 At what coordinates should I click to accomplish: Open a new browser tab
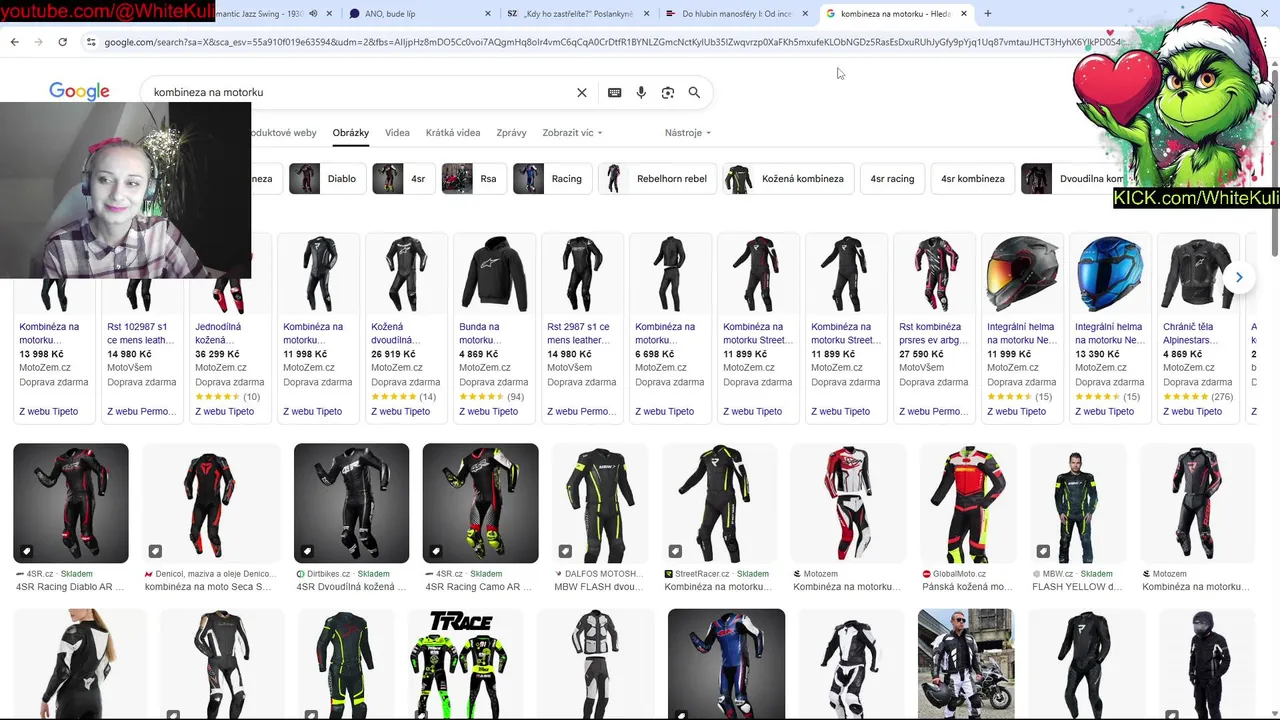click(988, 14)
